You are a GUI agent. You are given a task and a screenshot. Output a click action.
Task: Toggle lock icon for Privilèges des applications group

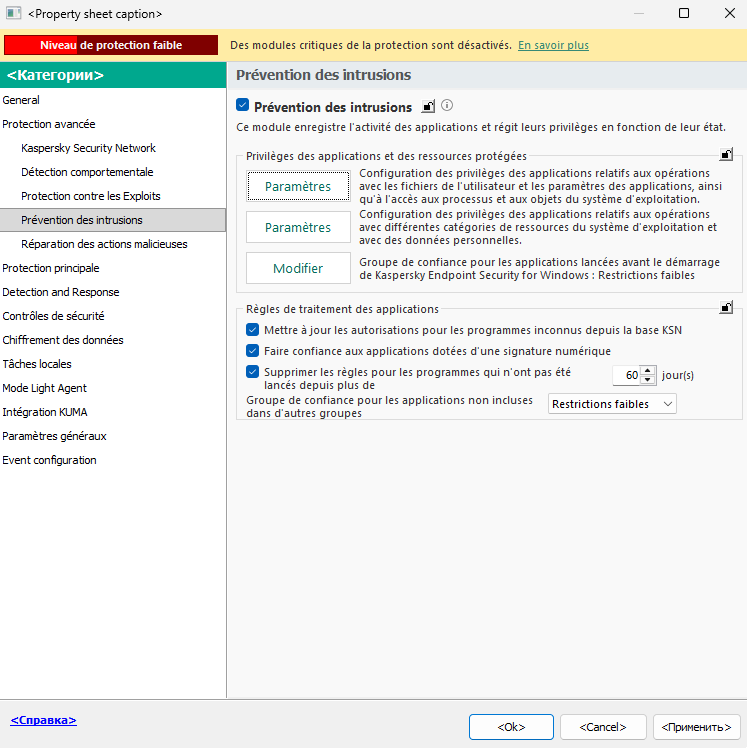click(x=726, y=154)
